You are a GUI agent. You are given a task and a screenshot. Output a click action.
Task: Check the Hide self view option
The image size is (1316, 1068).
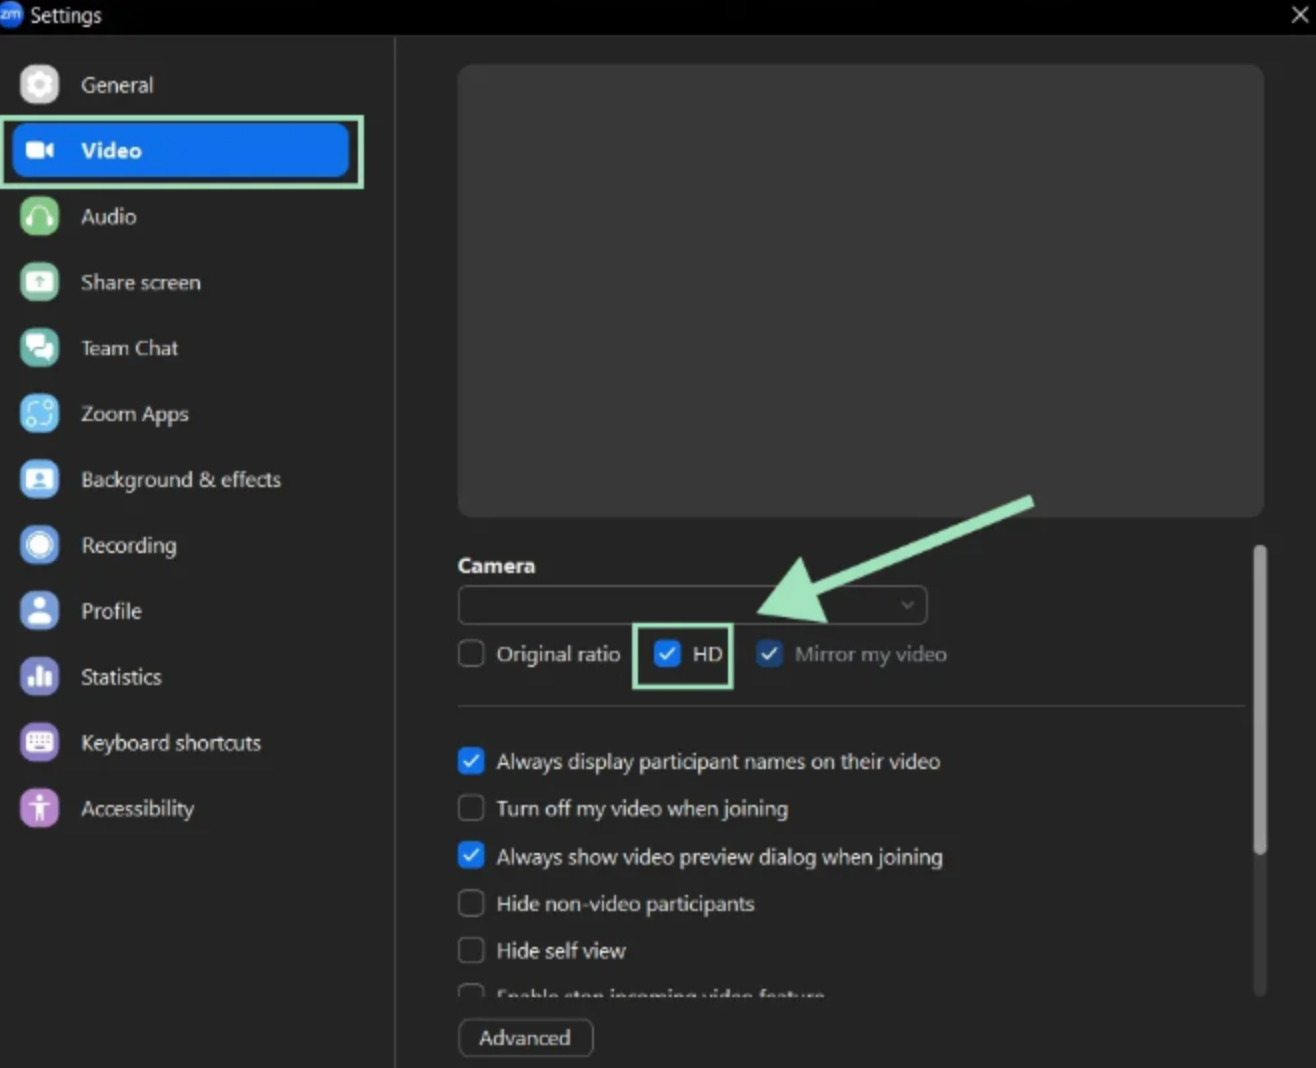pos(470,950)
